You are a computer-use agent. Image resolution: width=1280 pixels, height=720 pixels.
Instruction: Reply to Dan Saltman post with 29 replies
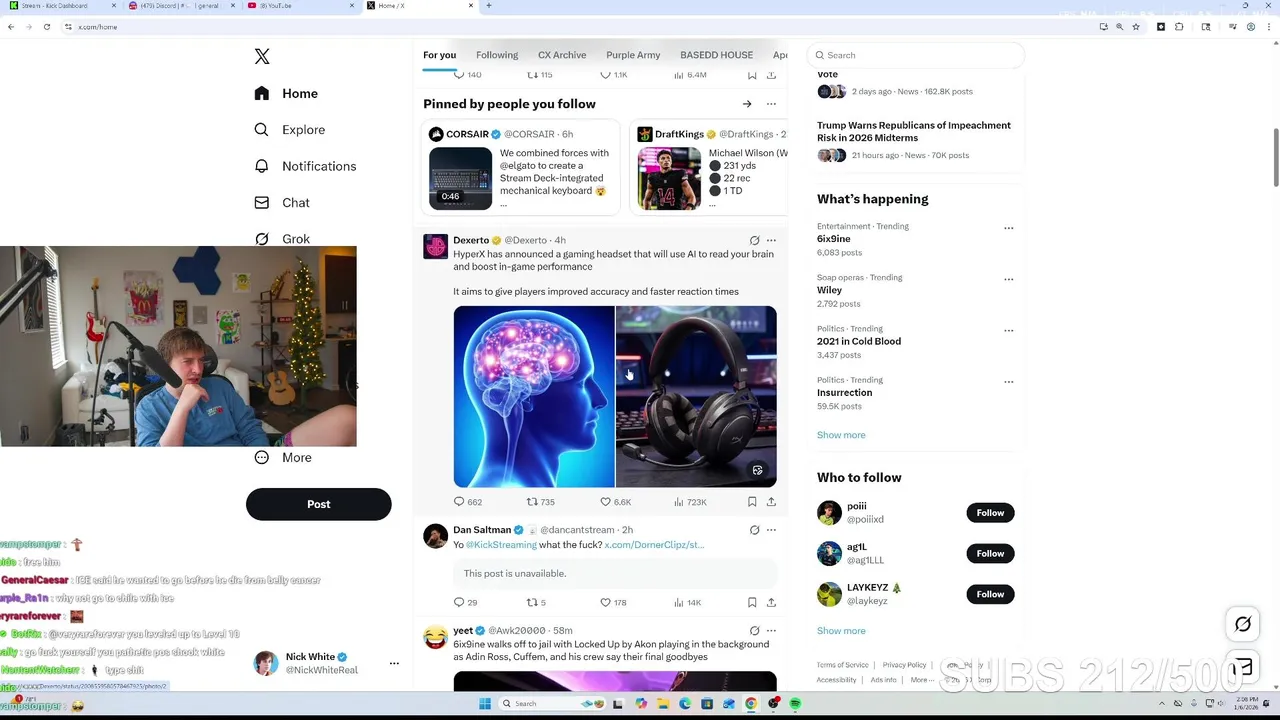(465, 602)
